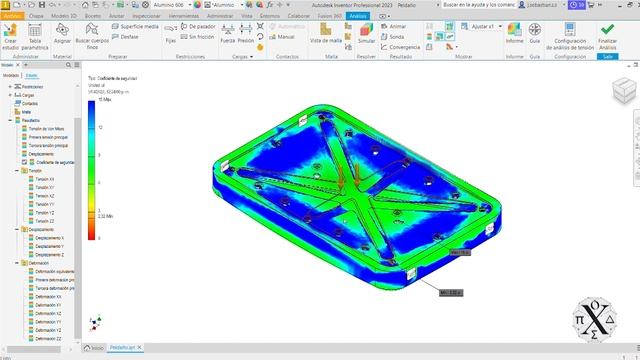Open the Convergencia plot
This screenshot has width=640, height=360.
pos(400,47)
